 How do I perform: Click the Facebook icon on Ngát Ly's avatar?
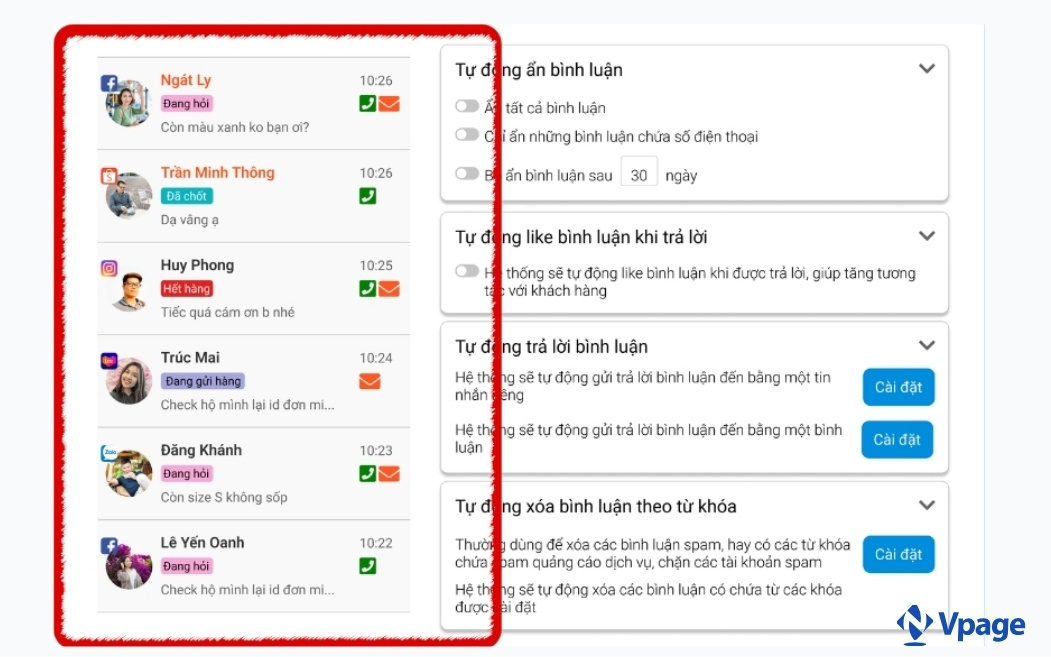pyautogui.click(x=108, y=80)
